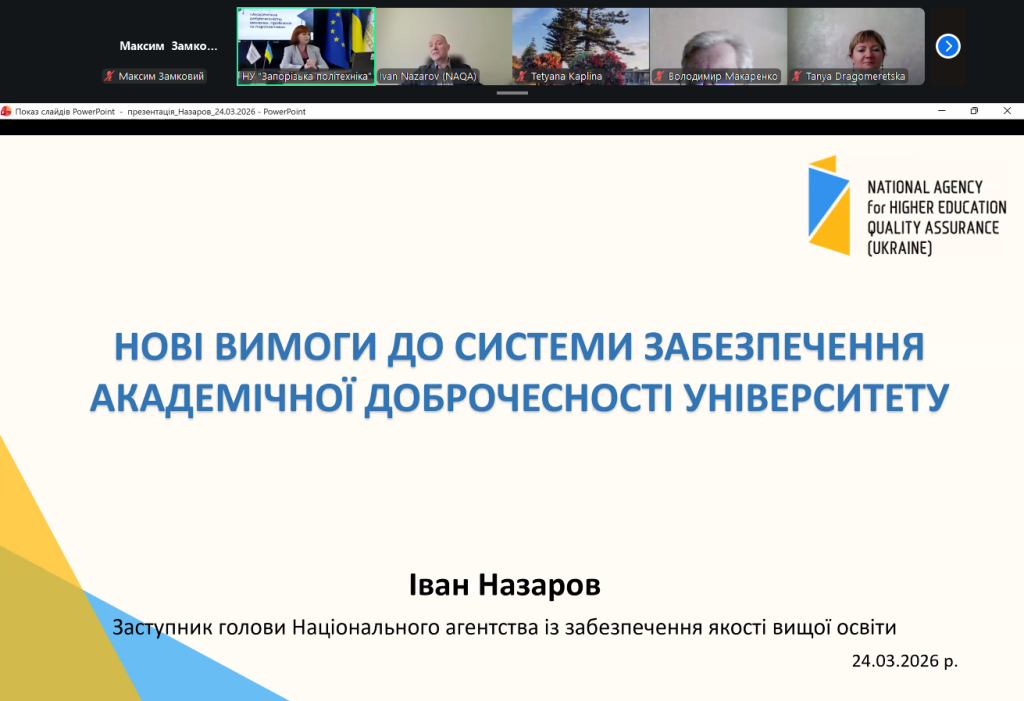Click the PowerPoint icon in the title bar

coord(6,111)
